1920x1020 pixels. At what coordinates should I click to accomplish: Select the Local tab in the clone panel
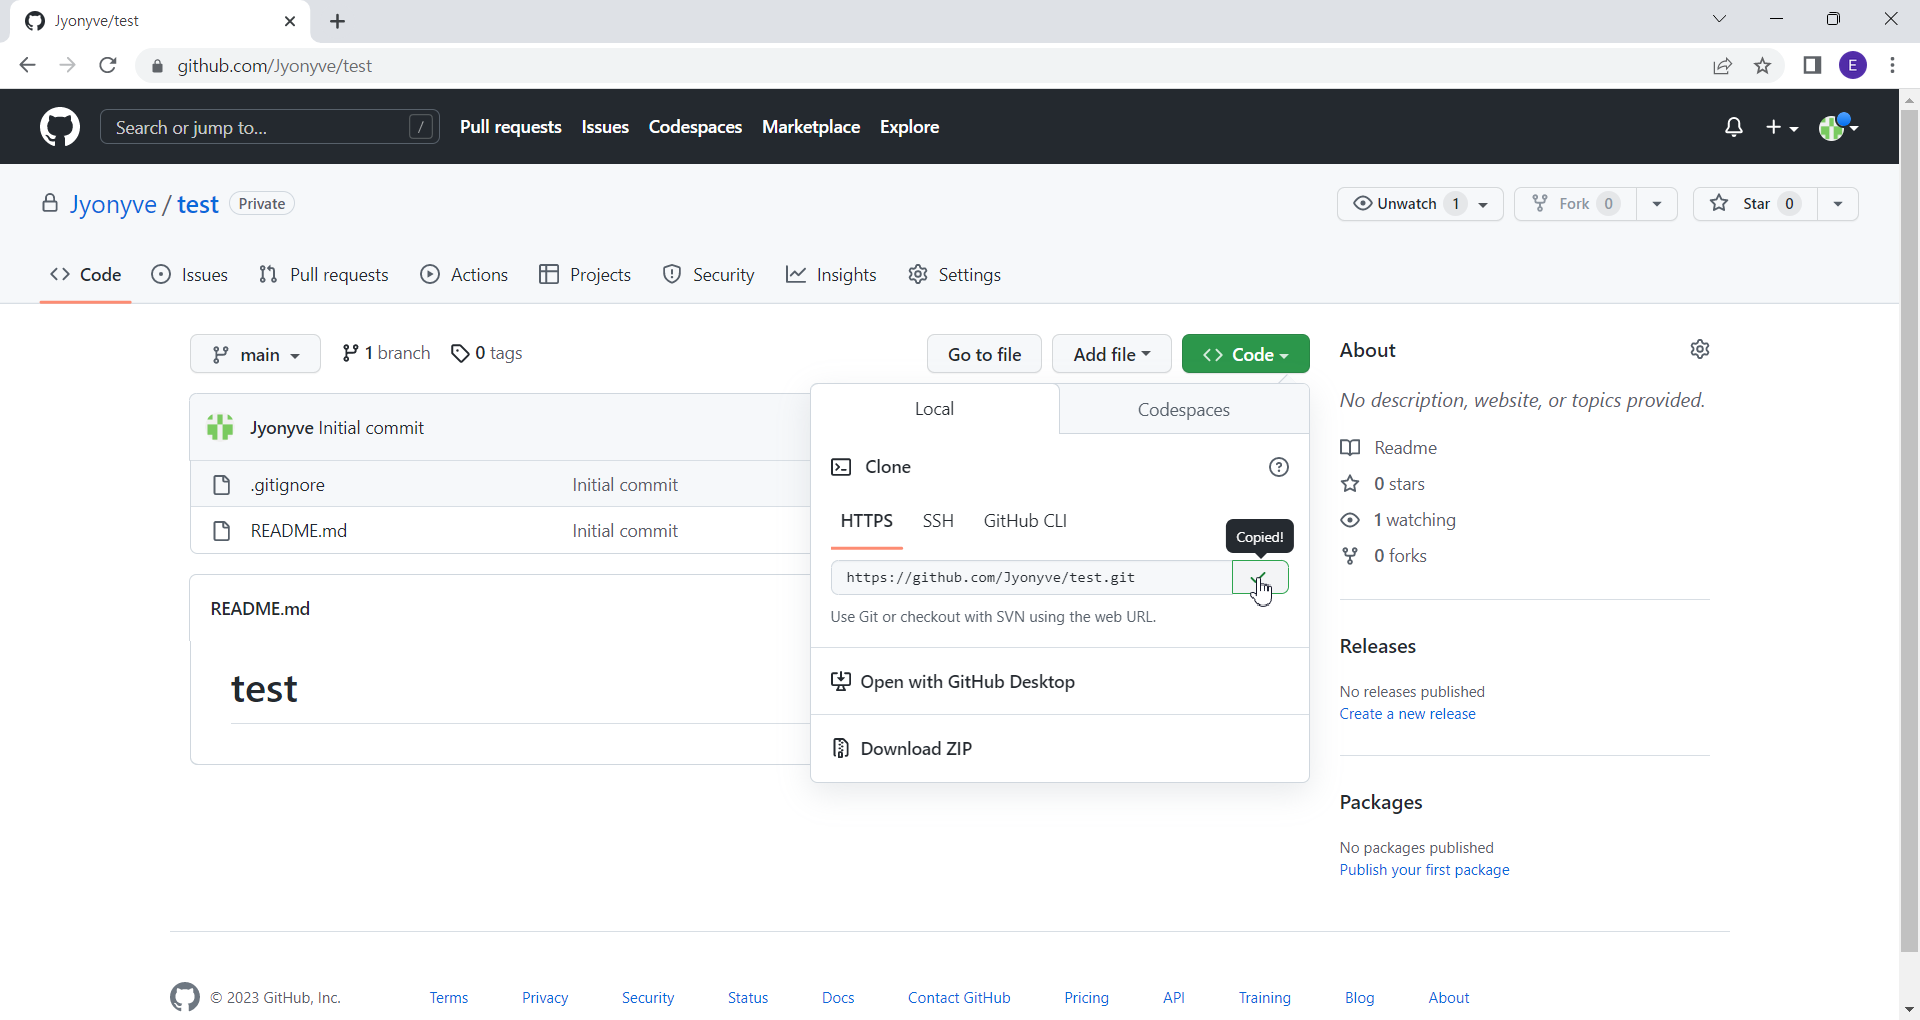pyautogui.click(x=934, y=409)
